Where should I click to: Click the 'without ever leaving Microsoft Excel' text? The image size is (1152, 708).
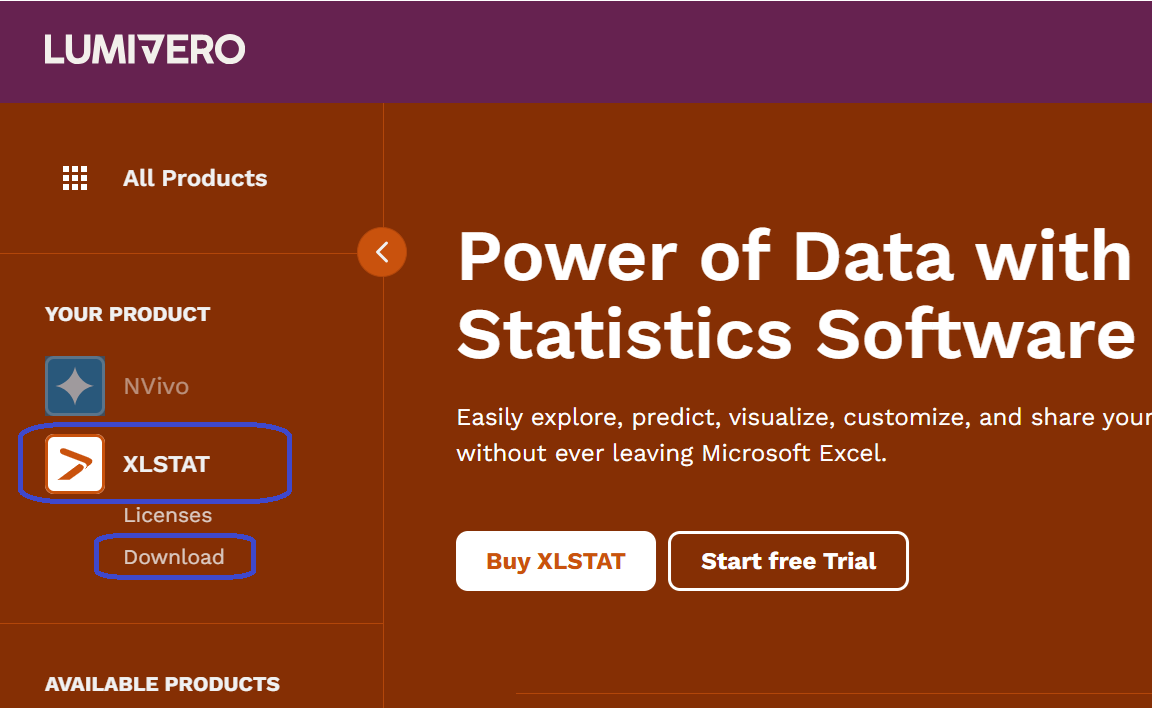[671, 453]
